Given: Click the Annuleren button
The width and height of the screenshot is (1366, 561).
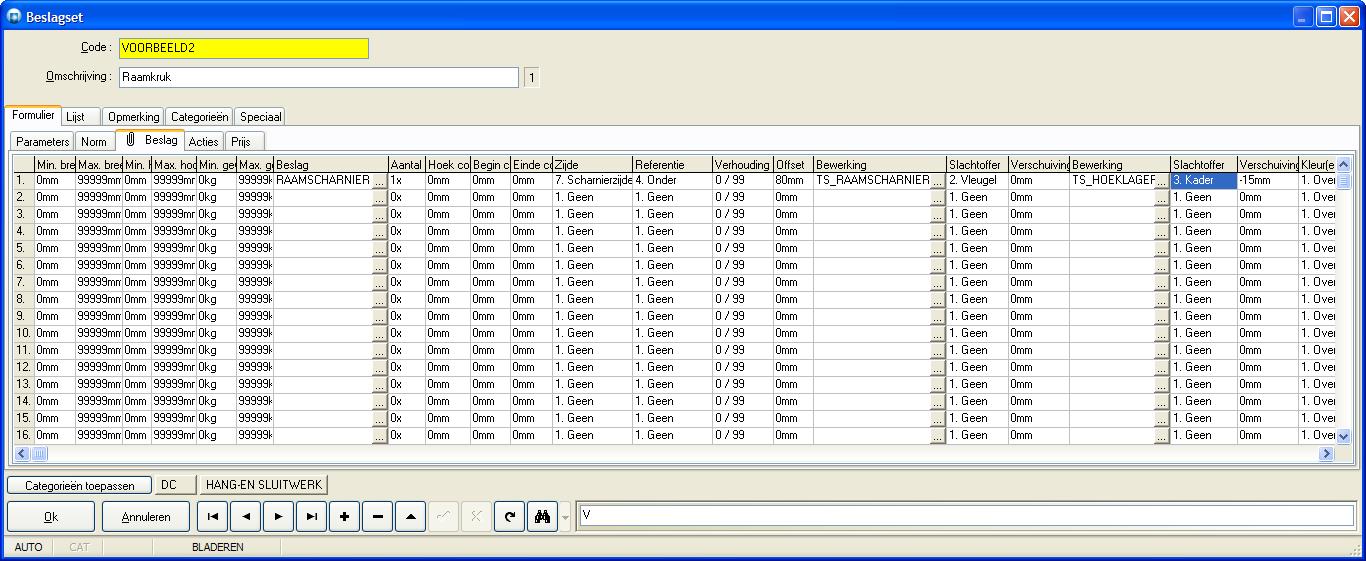Looking at the screenshot, I should (x=146, y=517).
